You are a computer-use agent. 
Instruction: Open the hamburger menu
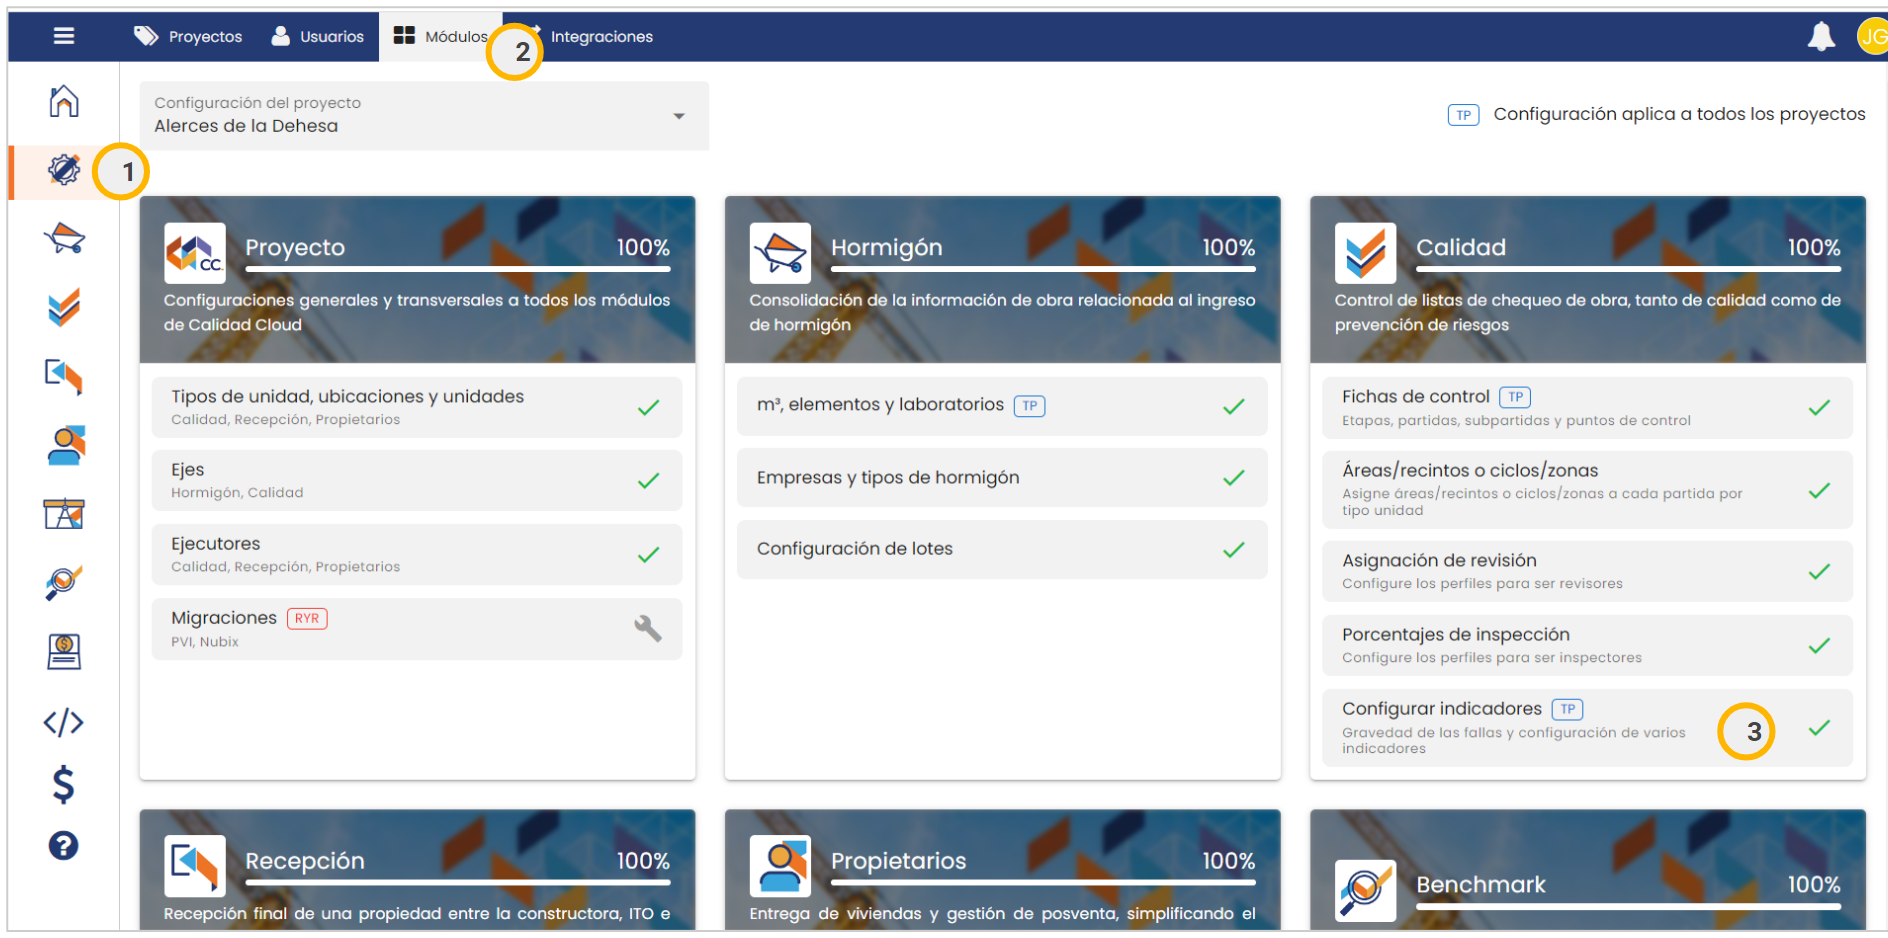coord(64,36)
